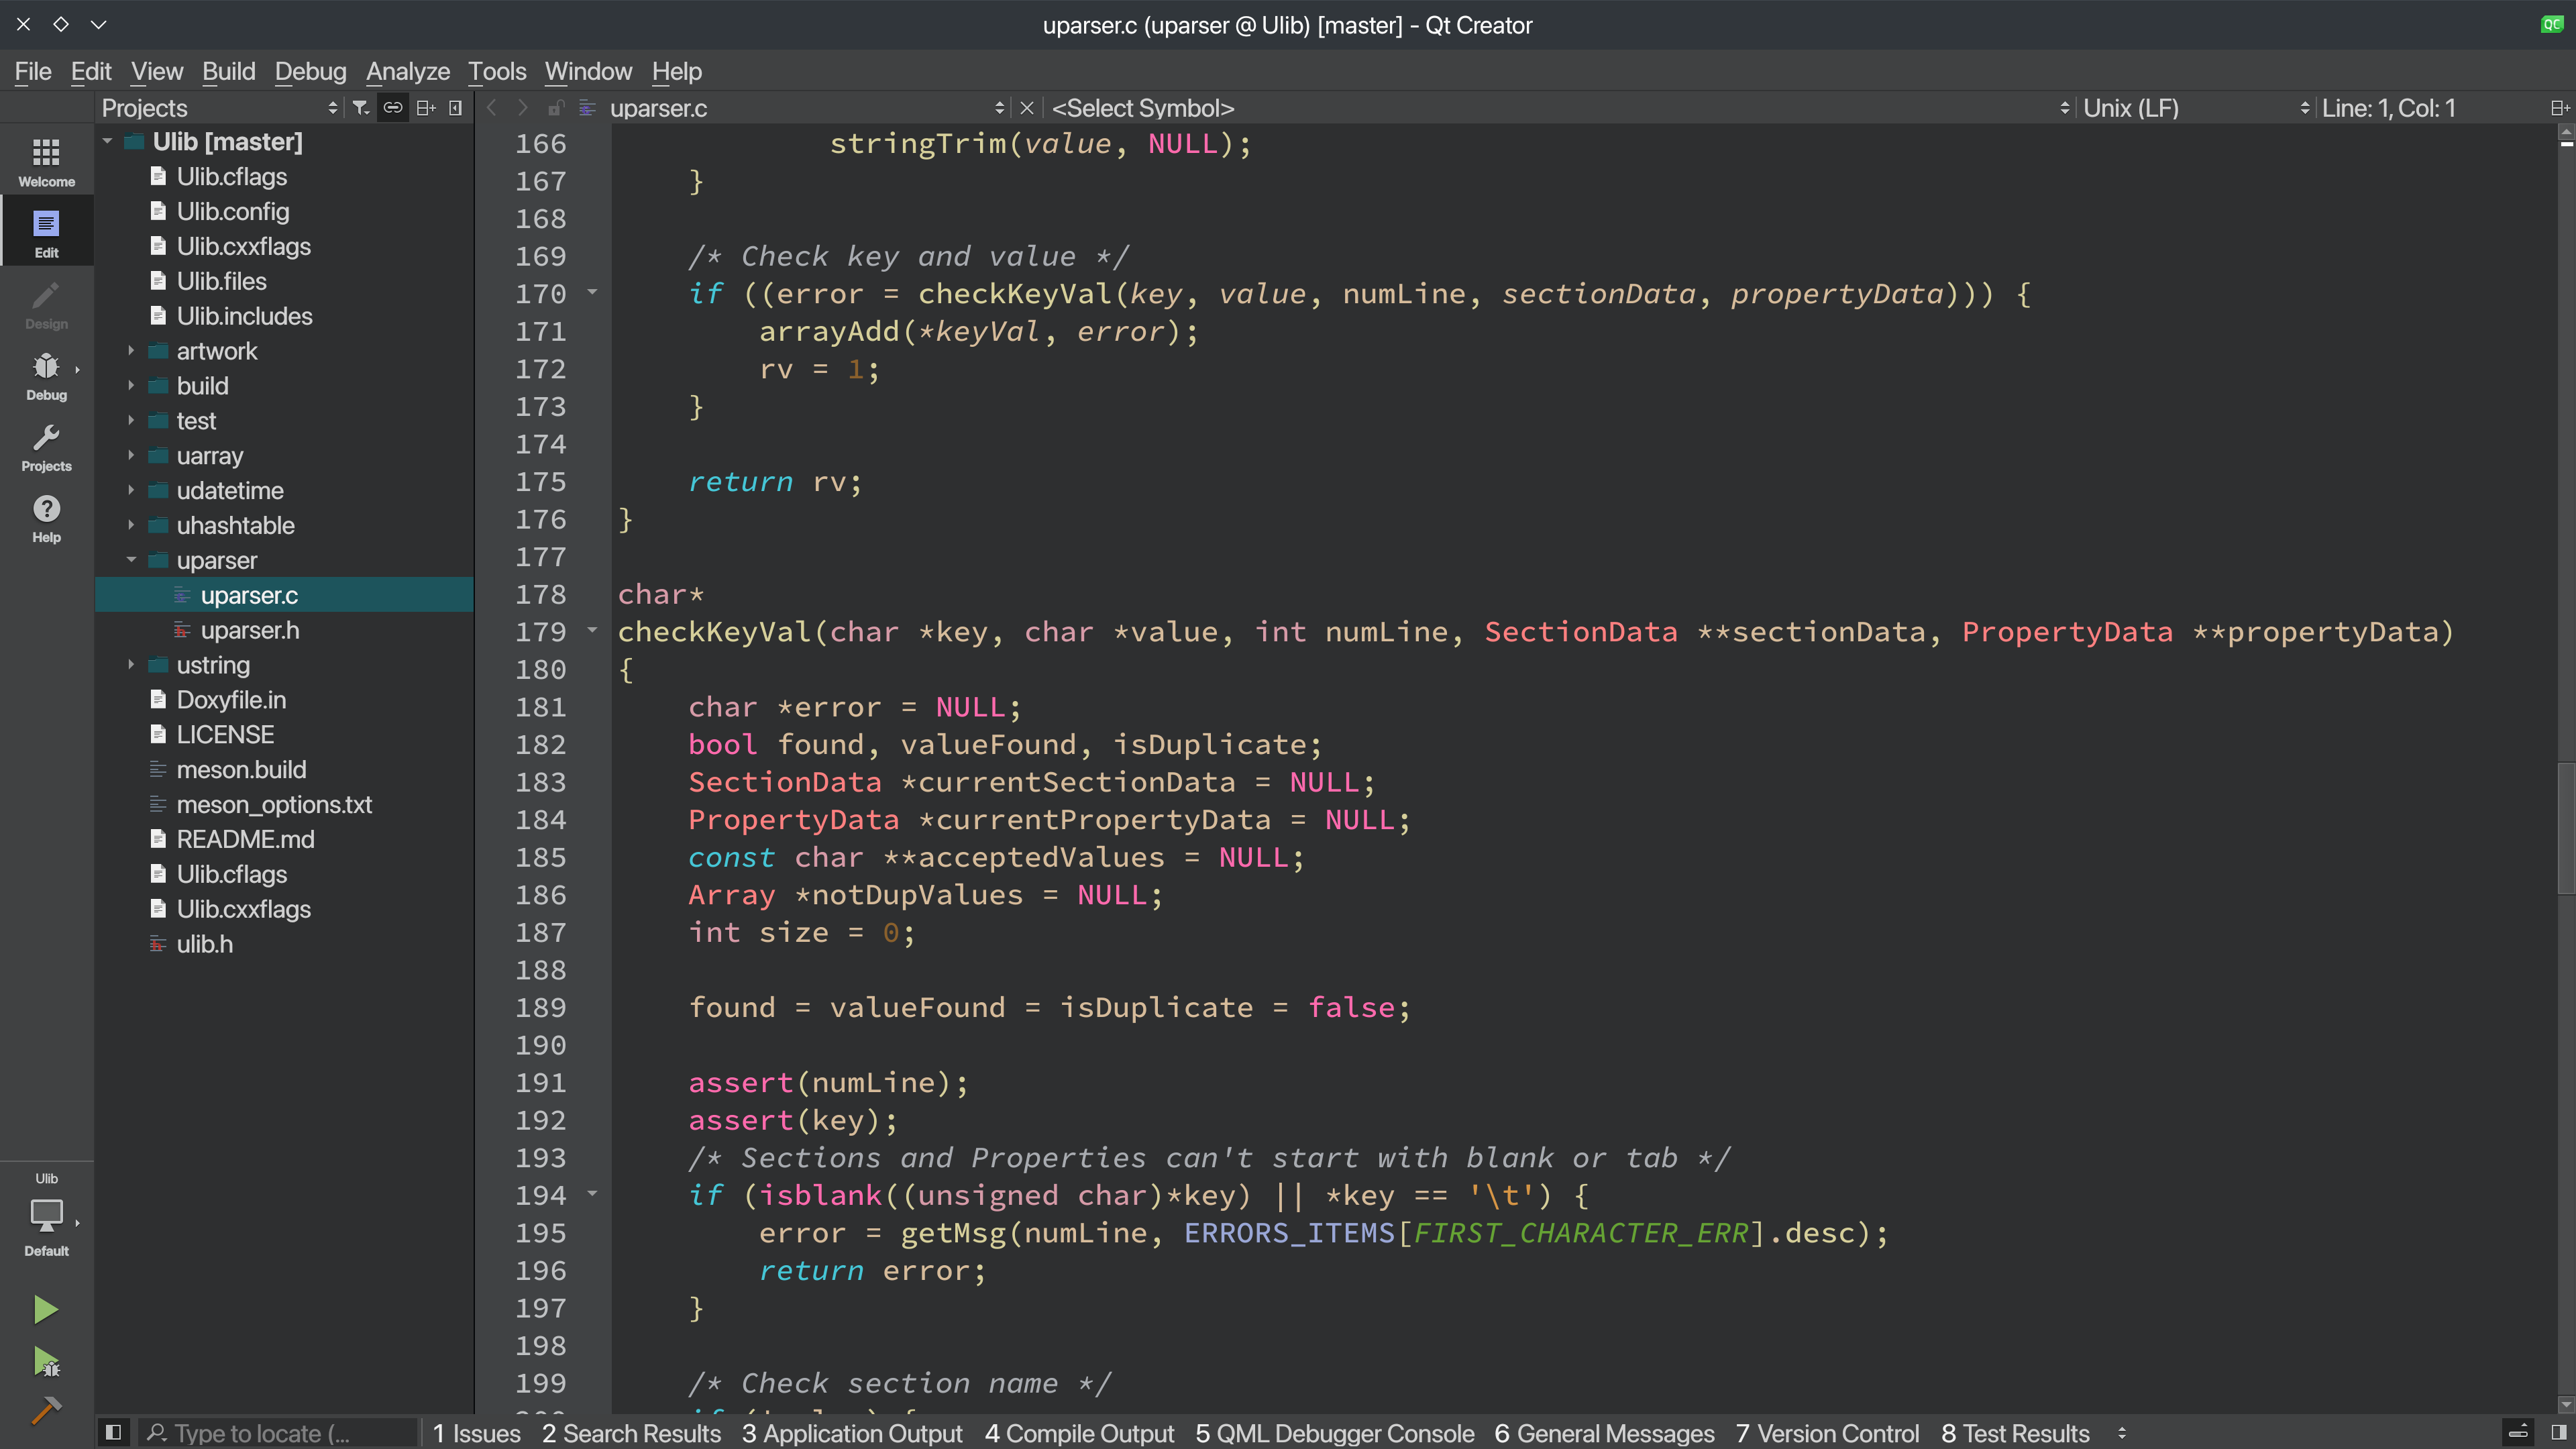Expand the build folder
Screen dimensions: 2576x1449
pos(131,386)
